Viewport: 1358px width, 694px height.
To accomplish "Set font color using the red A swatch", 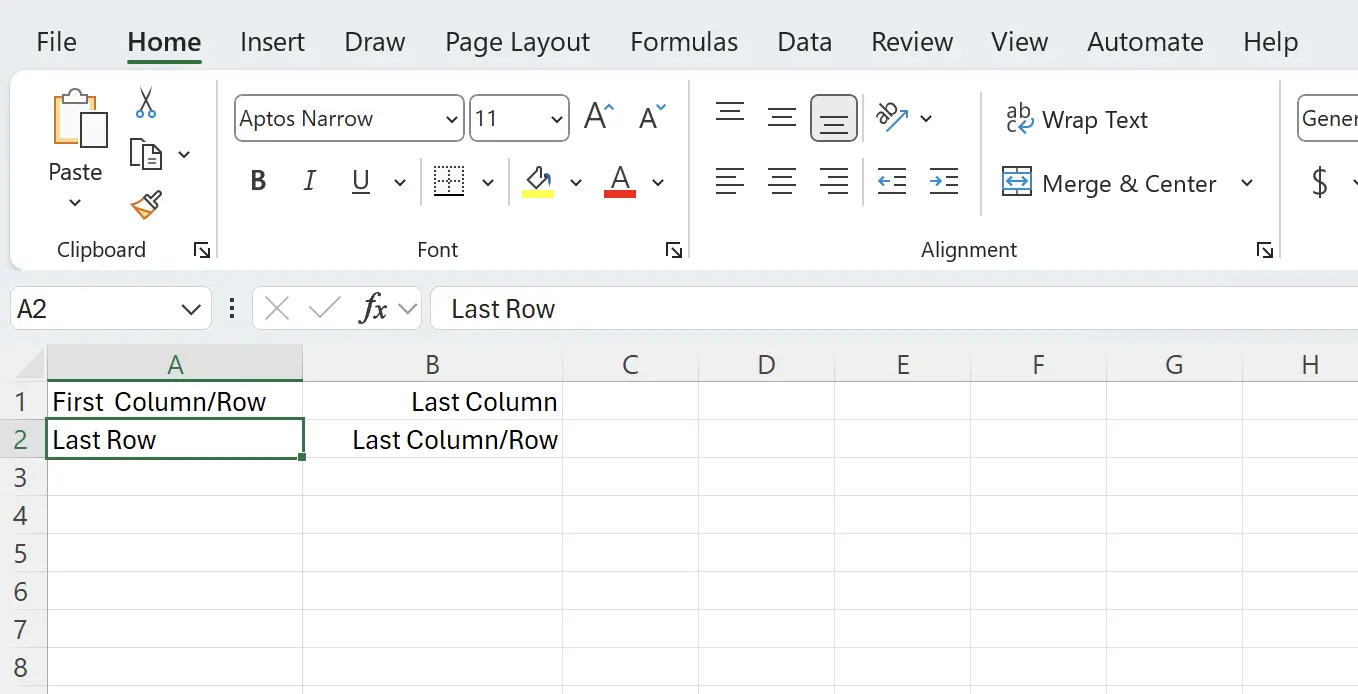I will 620,181.
